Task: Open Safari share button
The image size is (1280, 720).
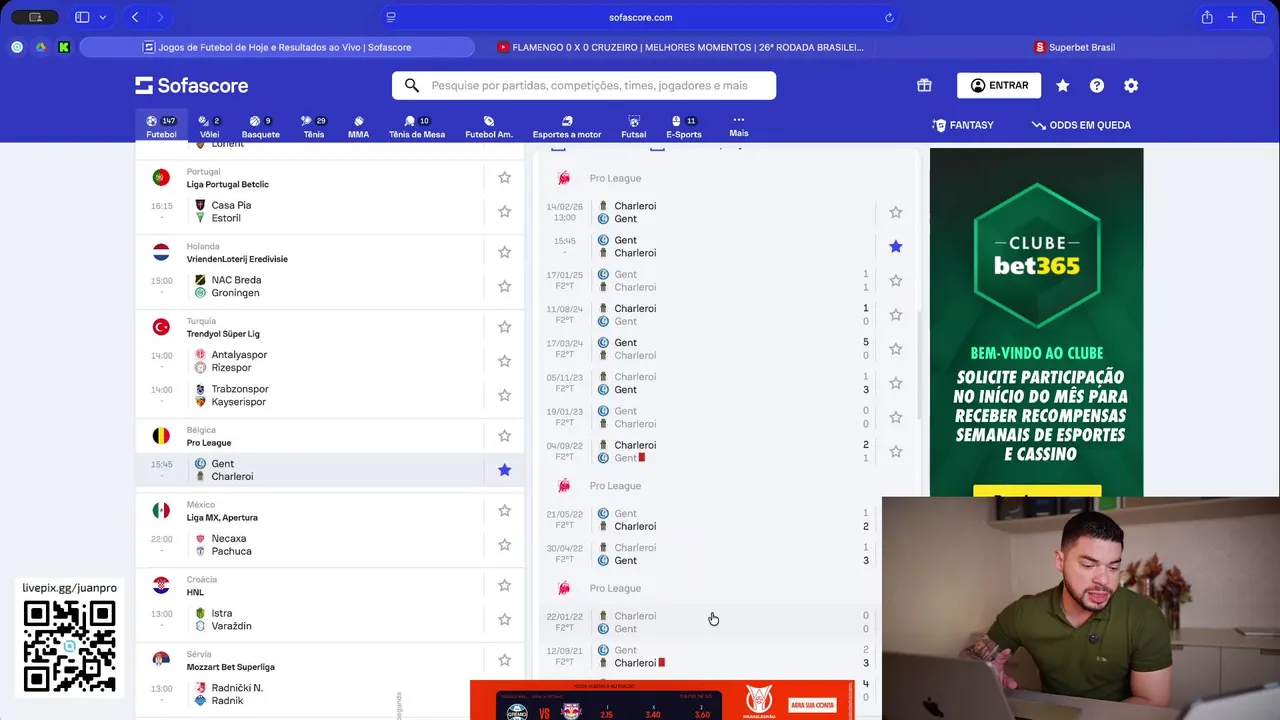Action: click(1207, 17)
